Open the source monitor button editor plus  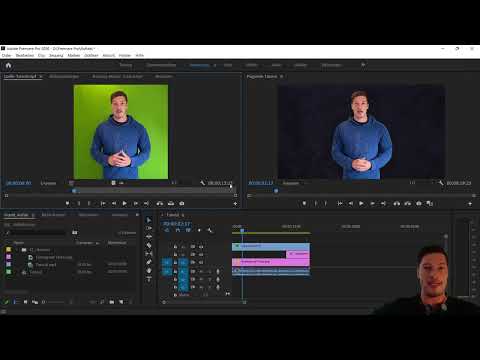tap(235, 203)
